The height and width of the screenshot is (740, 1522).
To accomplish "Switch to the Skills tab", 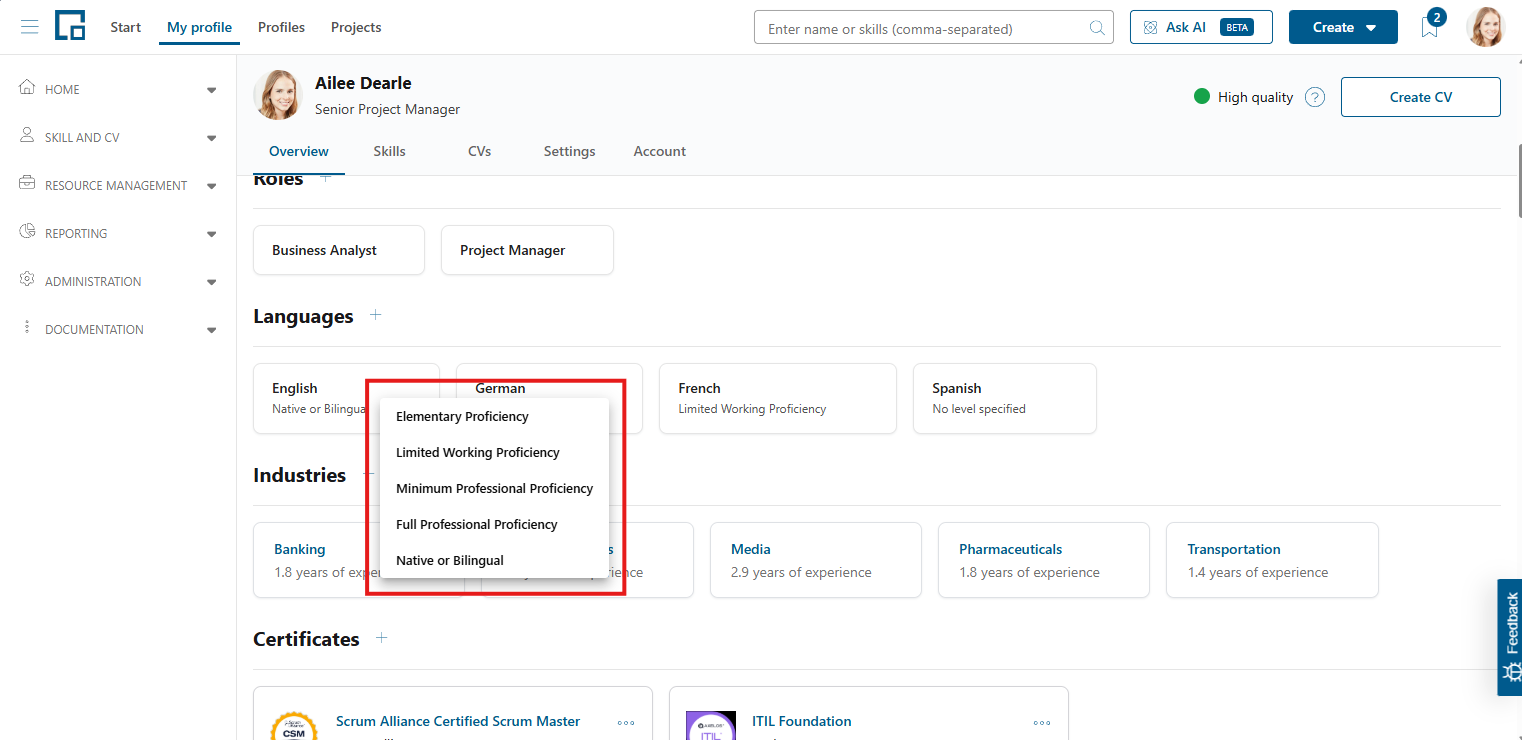I will [x=389, y=151].
